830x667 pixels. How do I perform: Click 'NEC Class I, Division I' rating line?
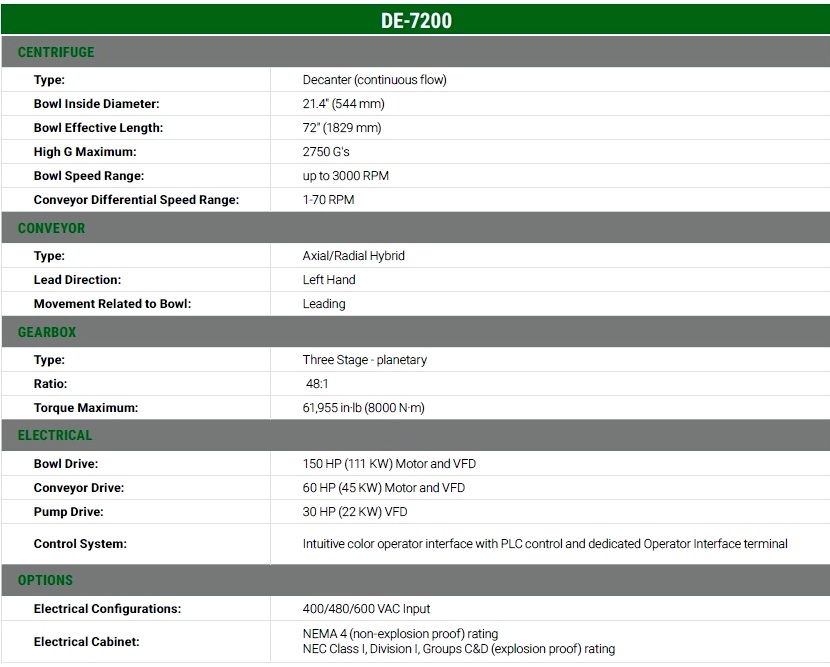click(459, 650)
